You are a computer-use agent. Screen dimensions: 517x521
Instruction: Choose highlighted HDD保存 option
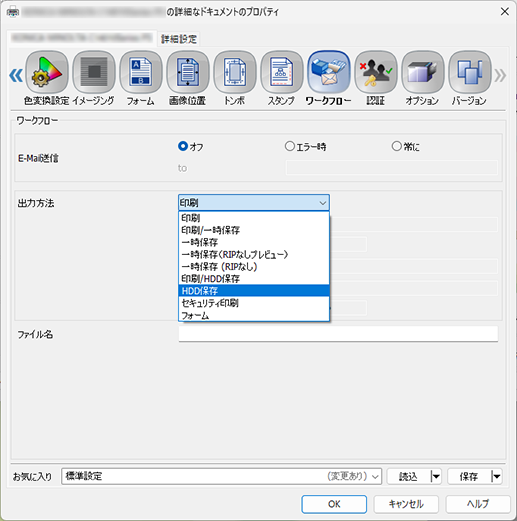pos(254,291)
